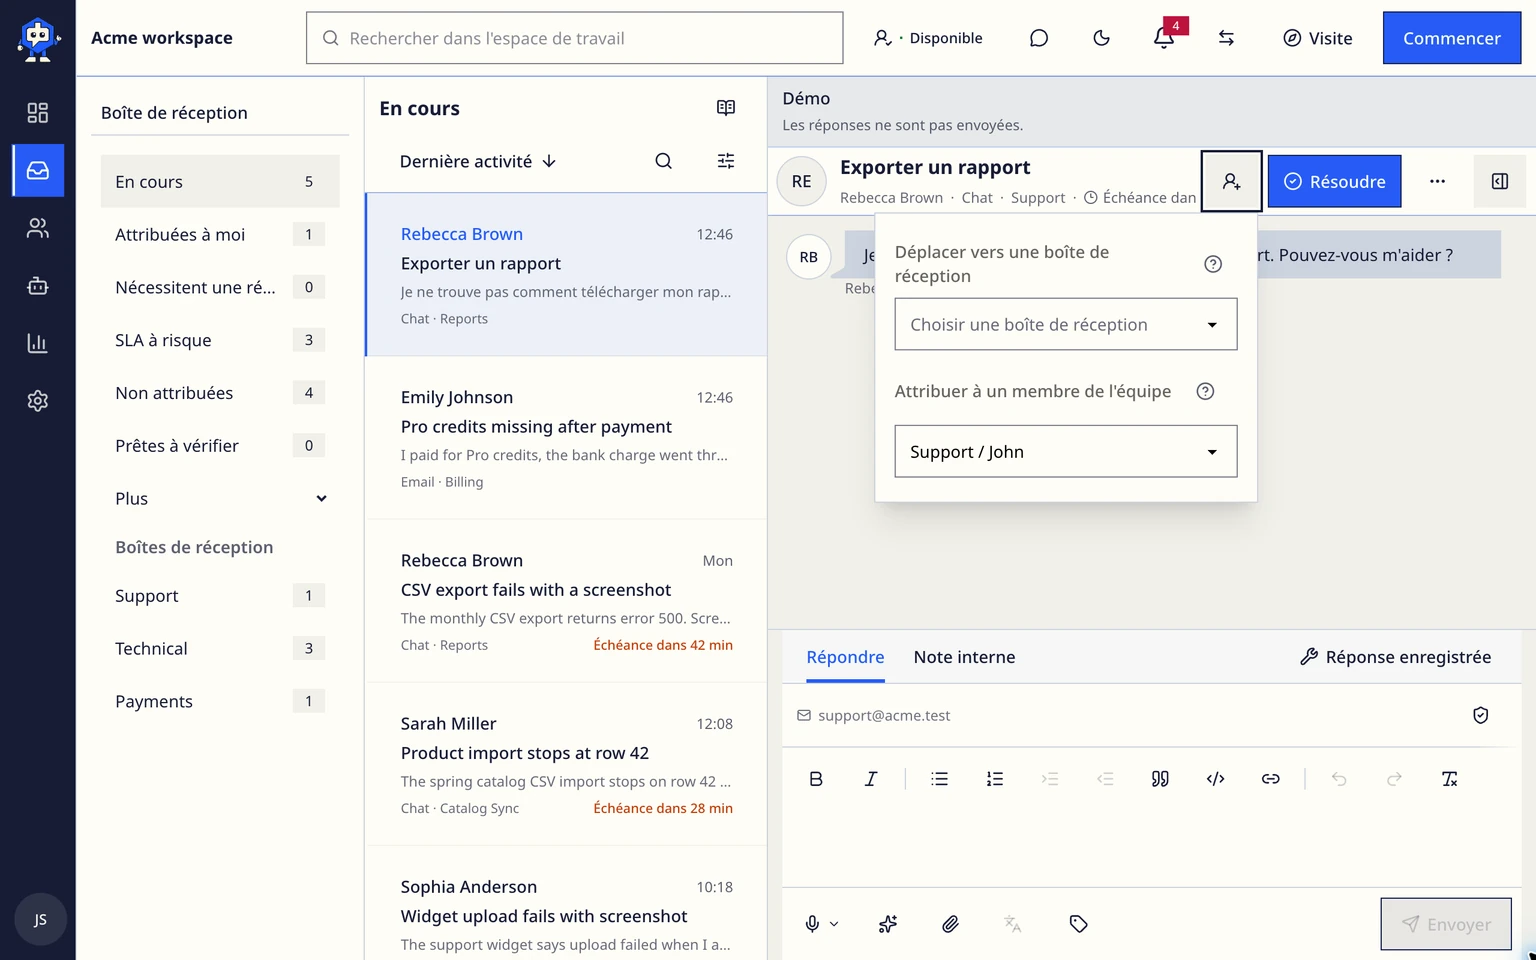Screen dimensions: 1536x960
Task: Start the Visite tour
Action: coord(1317,38)
